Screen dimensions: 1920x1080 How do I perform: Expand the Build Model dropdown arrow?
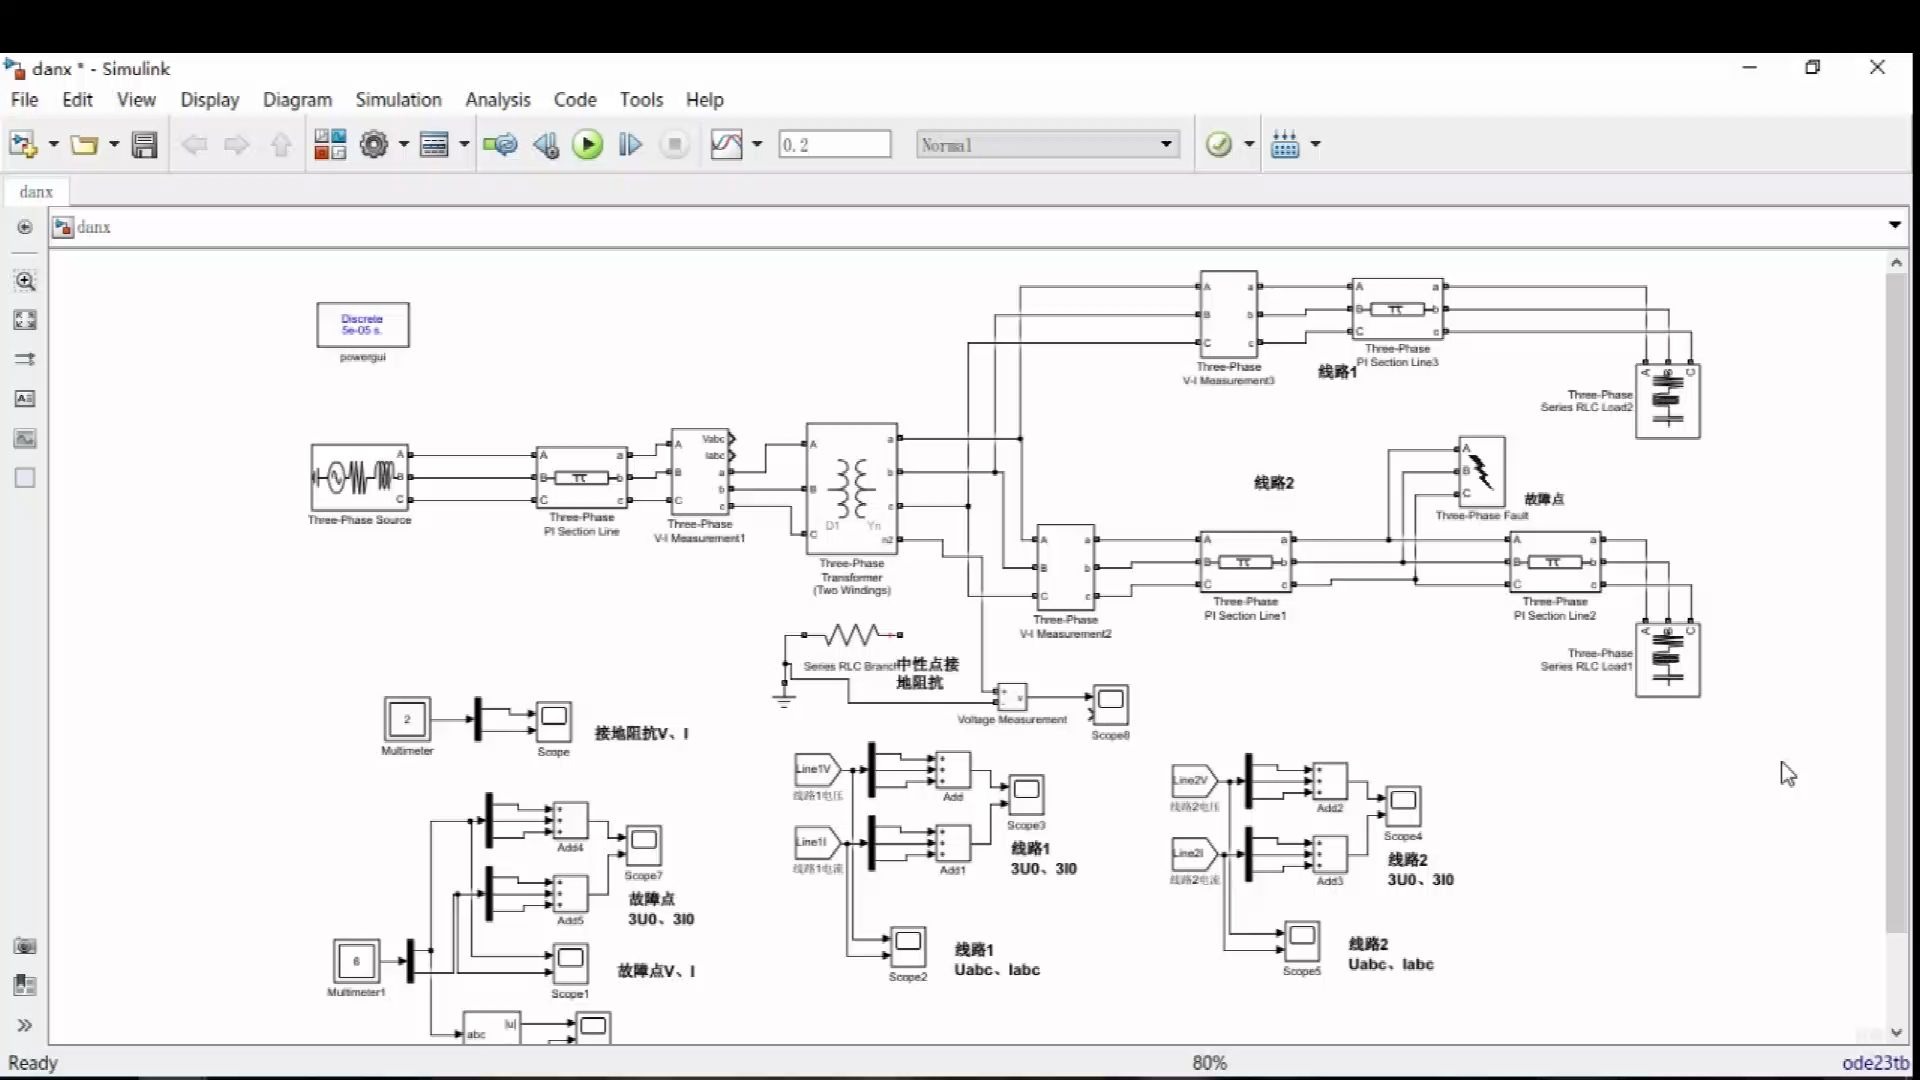pos(1315,145)
